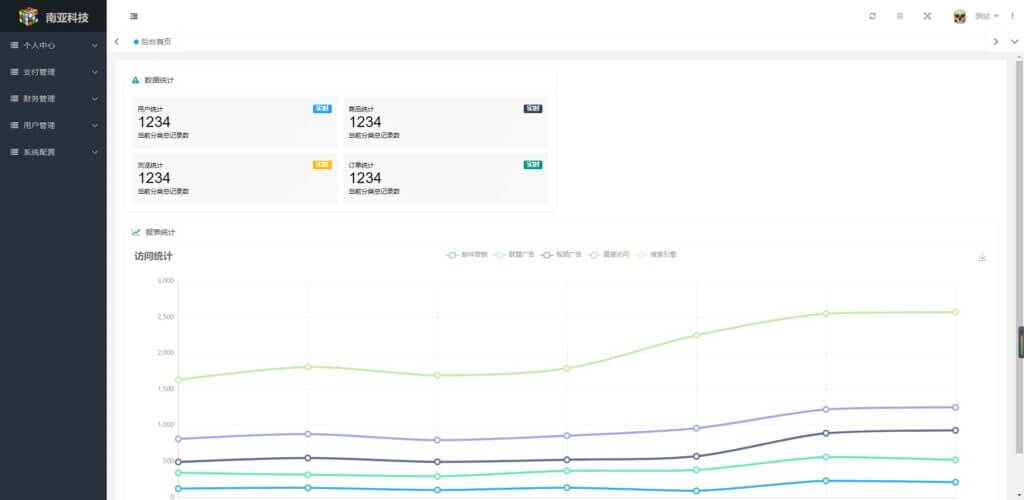1024x500 pixels.
Task: Toggle fullscreen mode icon
Action: pyautogui.click(x=927, y=16)
